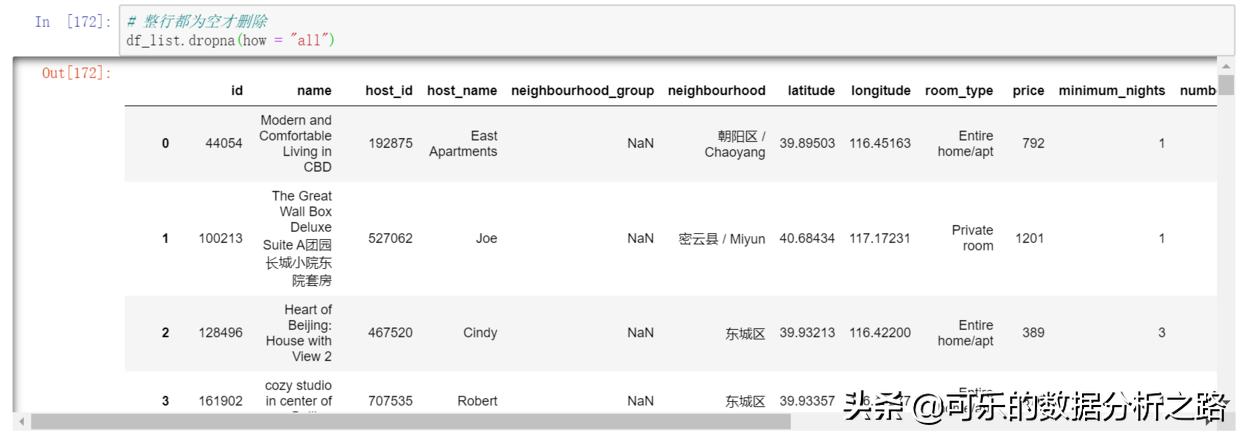Click the 'longitude' column header
Viewport: 1240px width, 436px height.
(x=881, y=90)
